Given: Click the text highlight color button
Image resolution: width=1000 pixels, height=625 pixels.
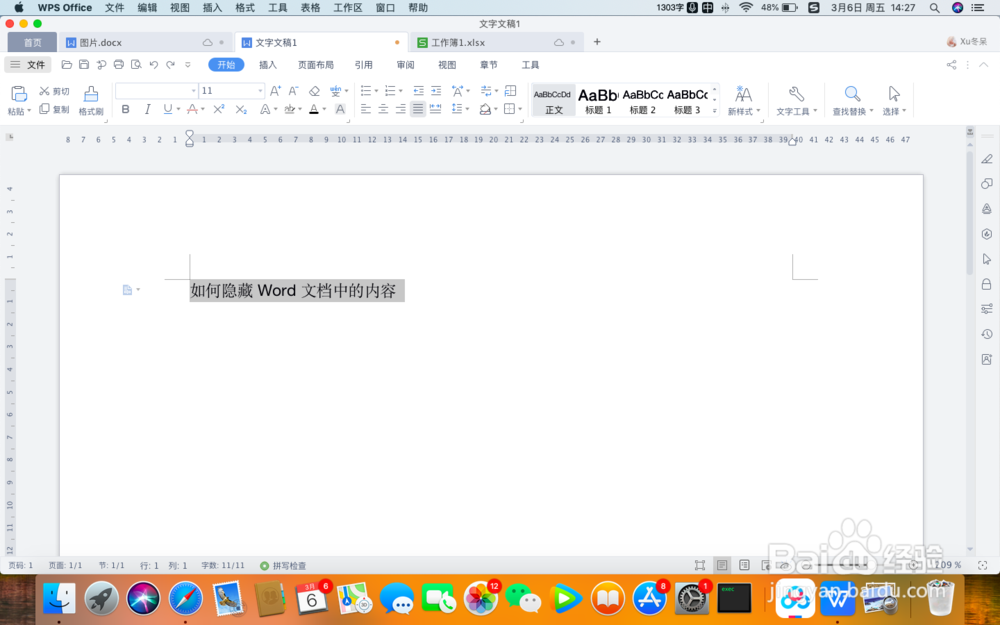Looking at the screenshot, I should click(290, 109).
